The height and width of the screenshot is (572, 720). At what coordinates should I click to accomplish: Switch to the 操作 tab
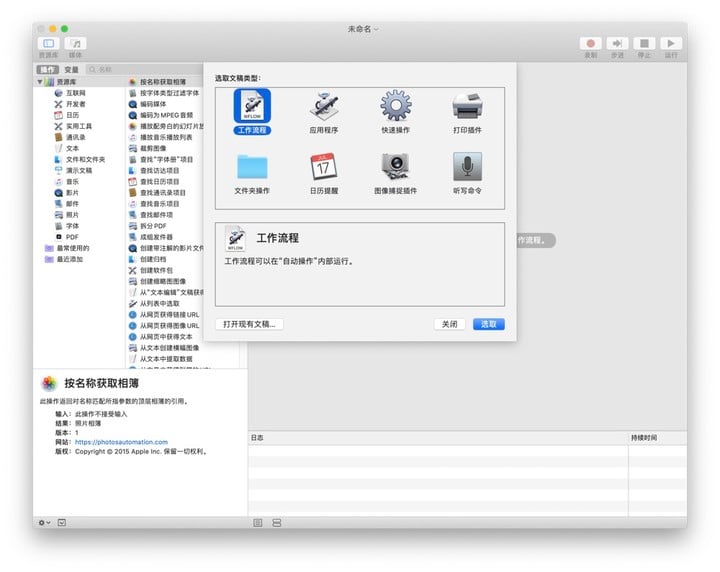[x=47, y=70]
